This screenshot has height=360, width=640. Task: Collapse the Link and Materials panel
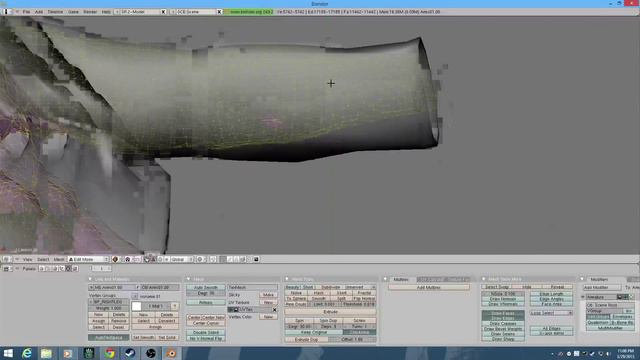point(90,279)
